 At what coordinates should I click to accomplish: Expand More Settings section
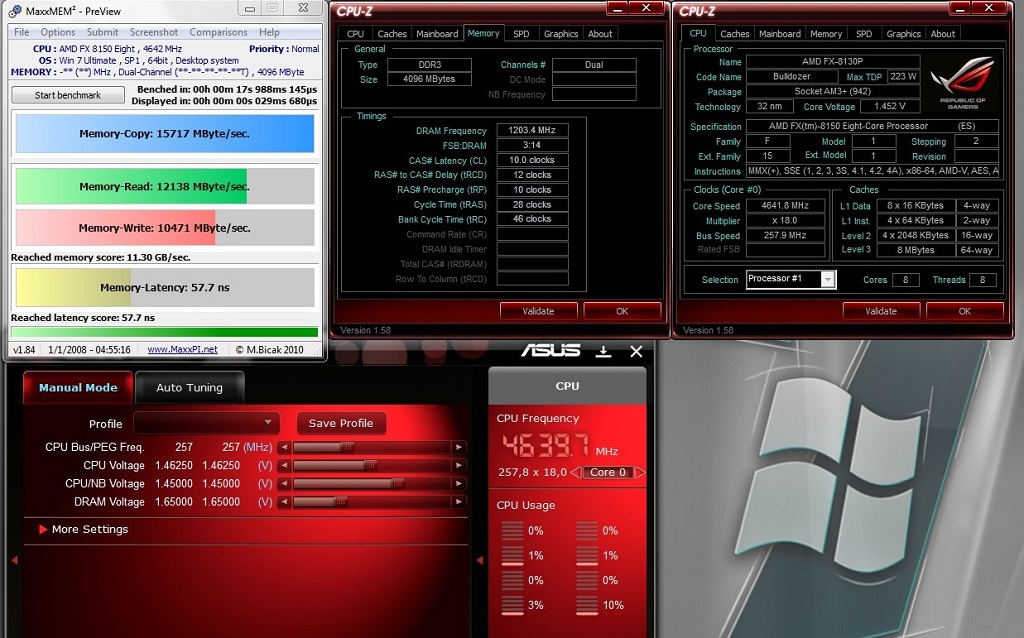[84, 529]
